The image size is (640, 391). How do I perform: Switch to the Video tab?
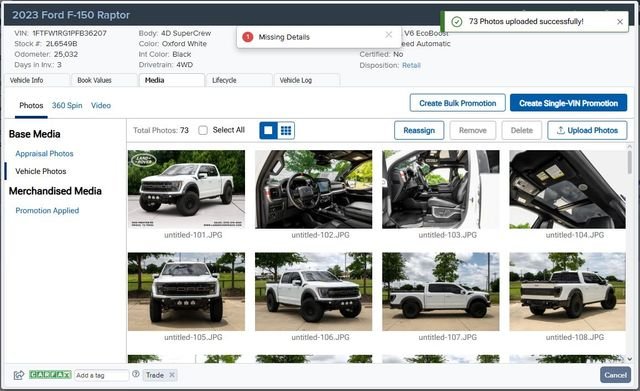[x=101, y=105]
